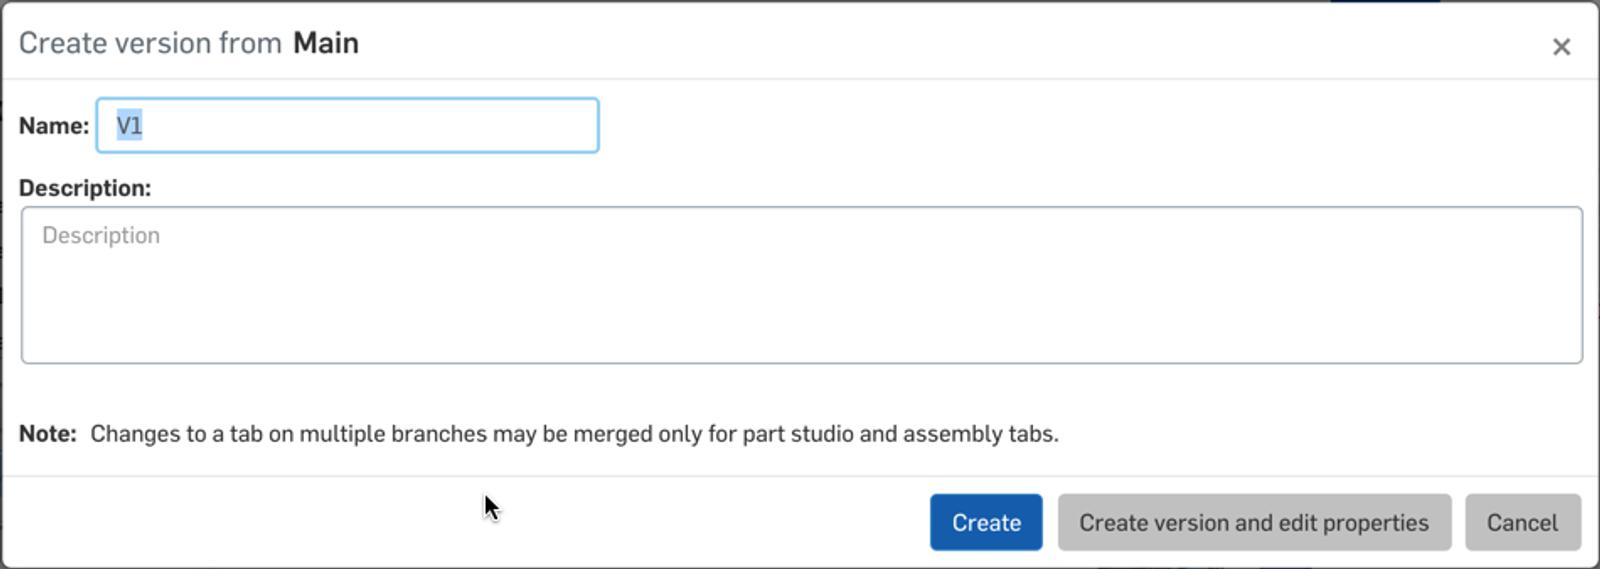Screen dimensions: 1600x569
Task: Click the highlighted V1 text in Name
Action: pyautogui.click(x=129, y=126)
